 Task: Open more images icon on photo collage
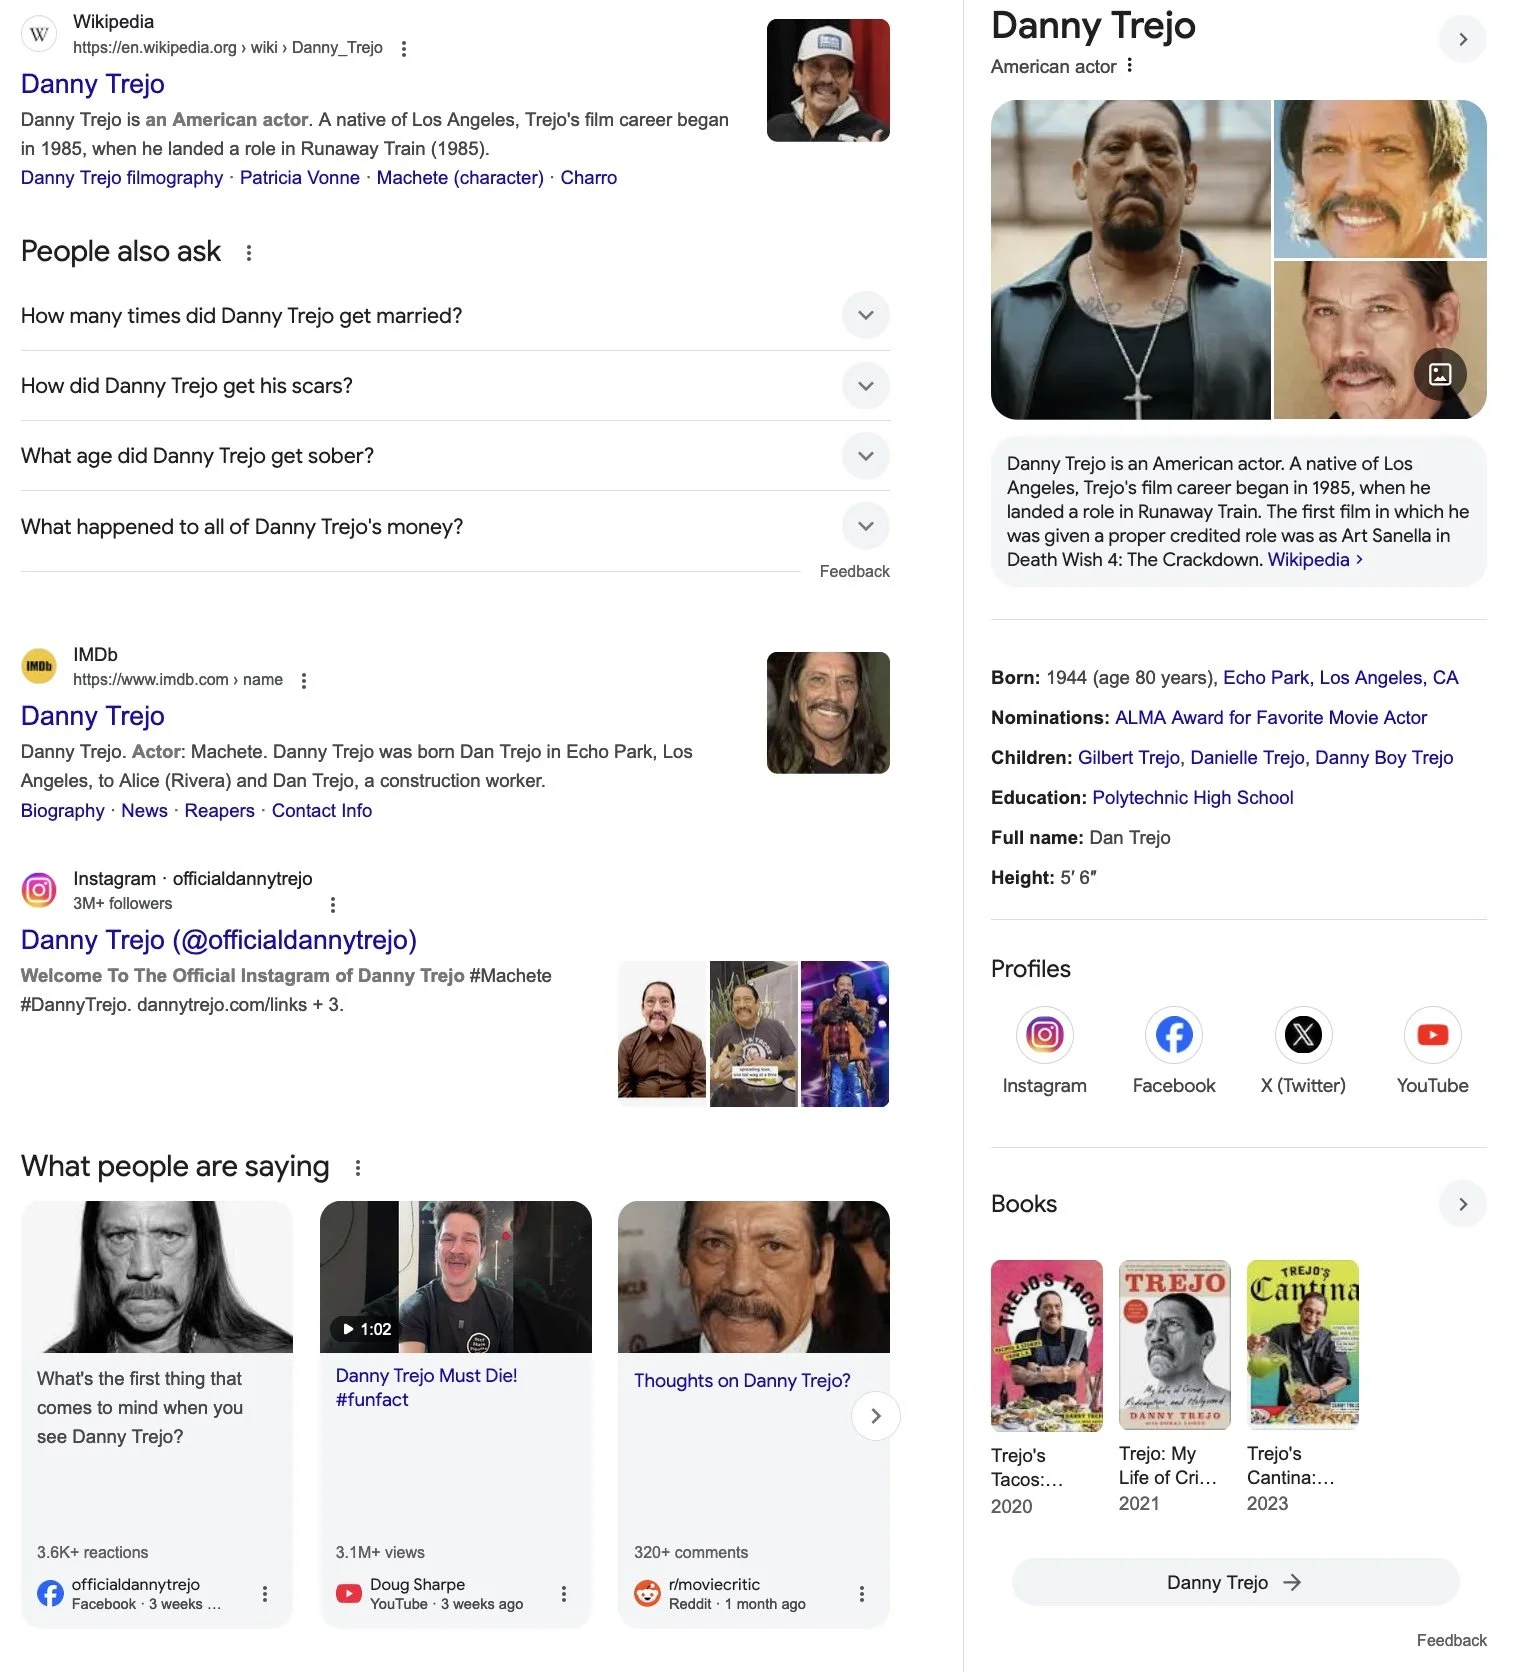click(x=1440, y=373)
